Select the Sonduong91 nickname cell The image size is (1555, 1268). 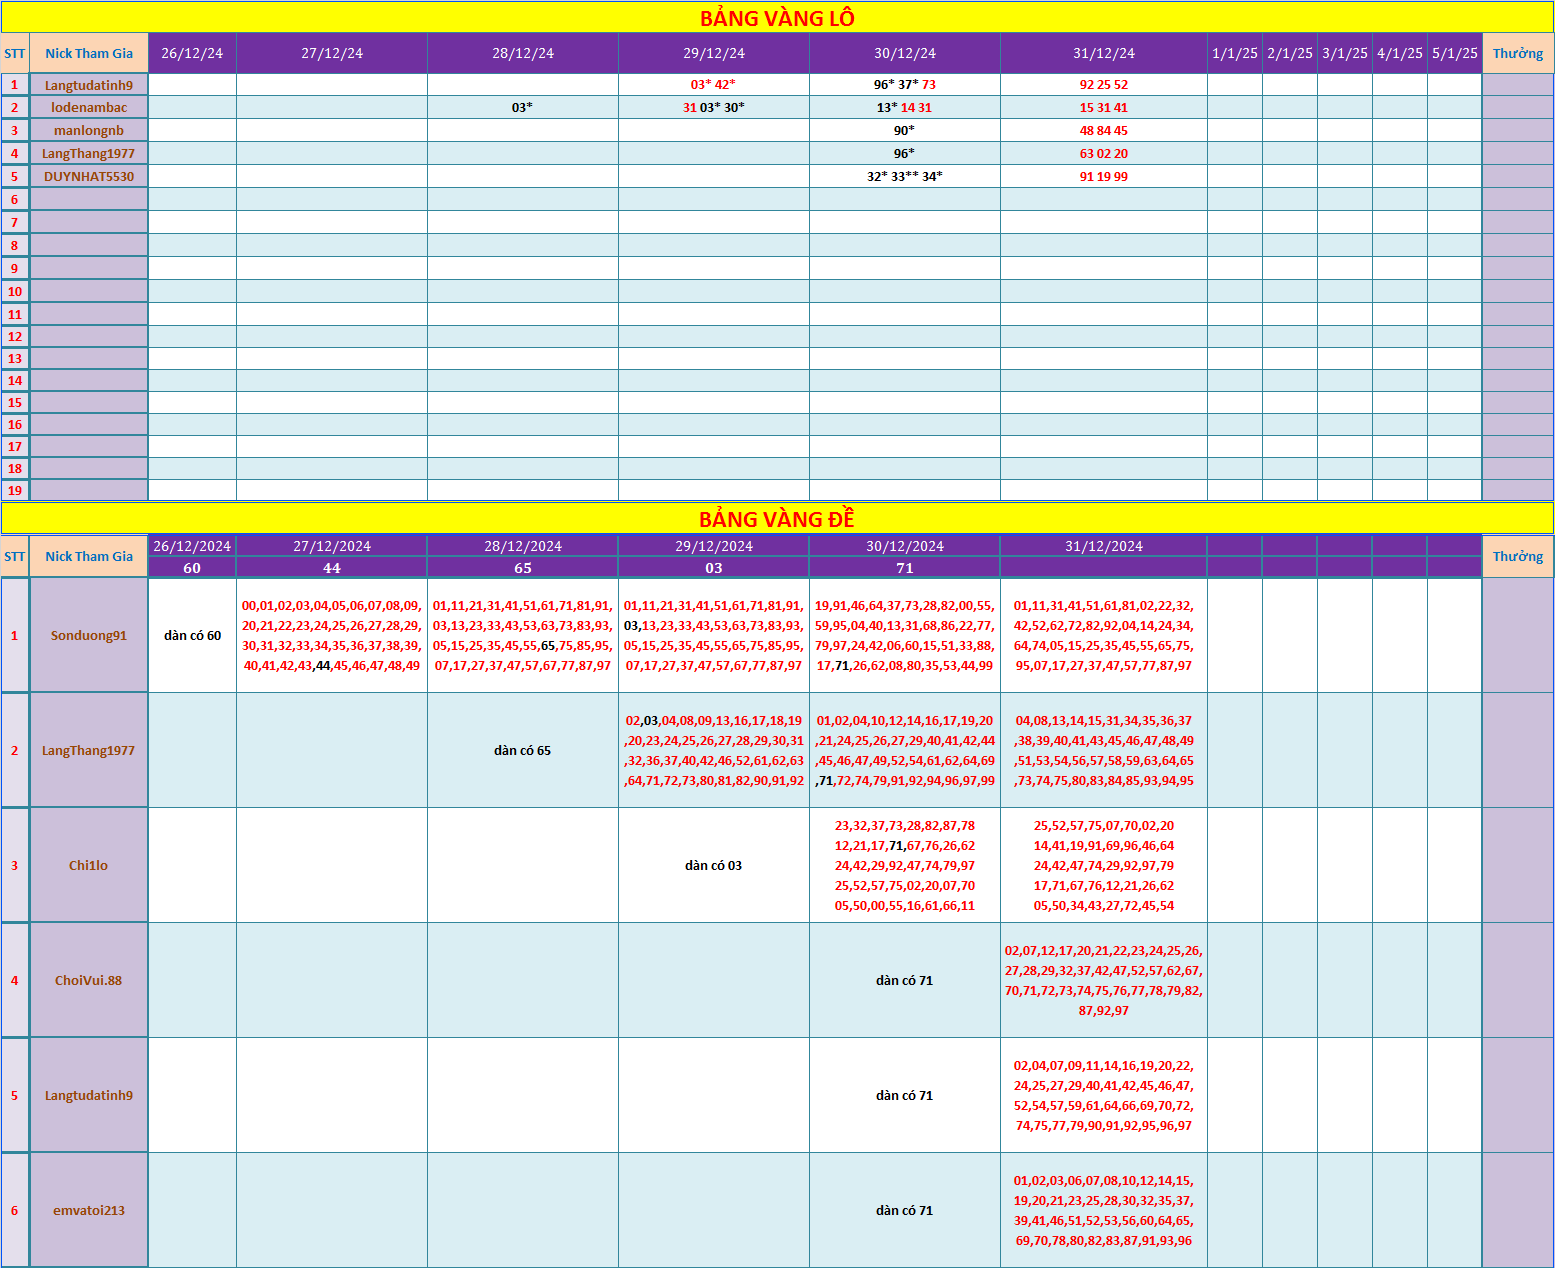89,636
